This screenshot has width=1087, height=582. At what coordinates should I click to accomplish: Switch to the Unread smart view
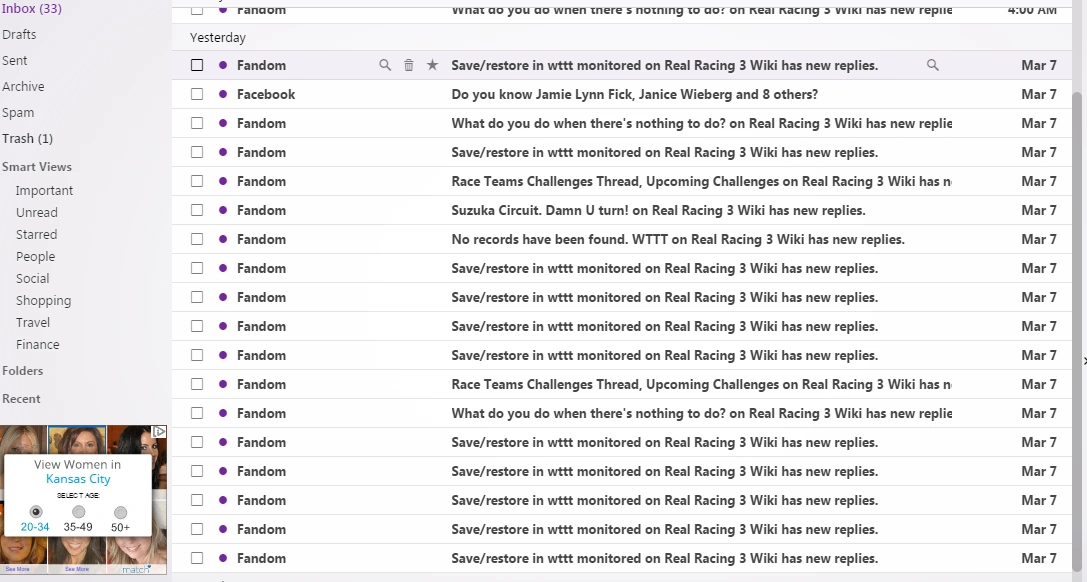click(37, 213)
